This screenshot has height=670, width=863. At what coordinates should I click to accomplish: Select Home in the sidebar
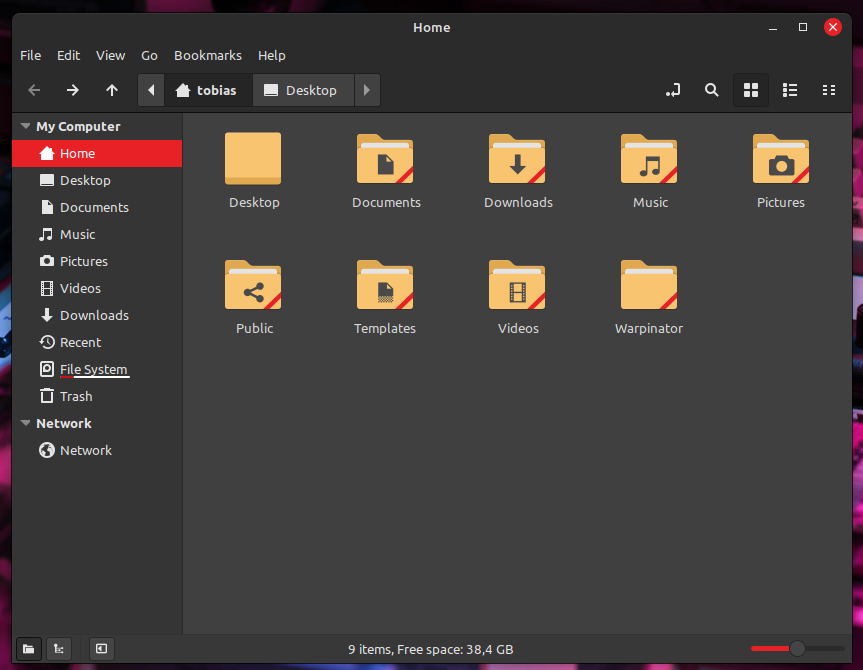[x=97, y=154]
